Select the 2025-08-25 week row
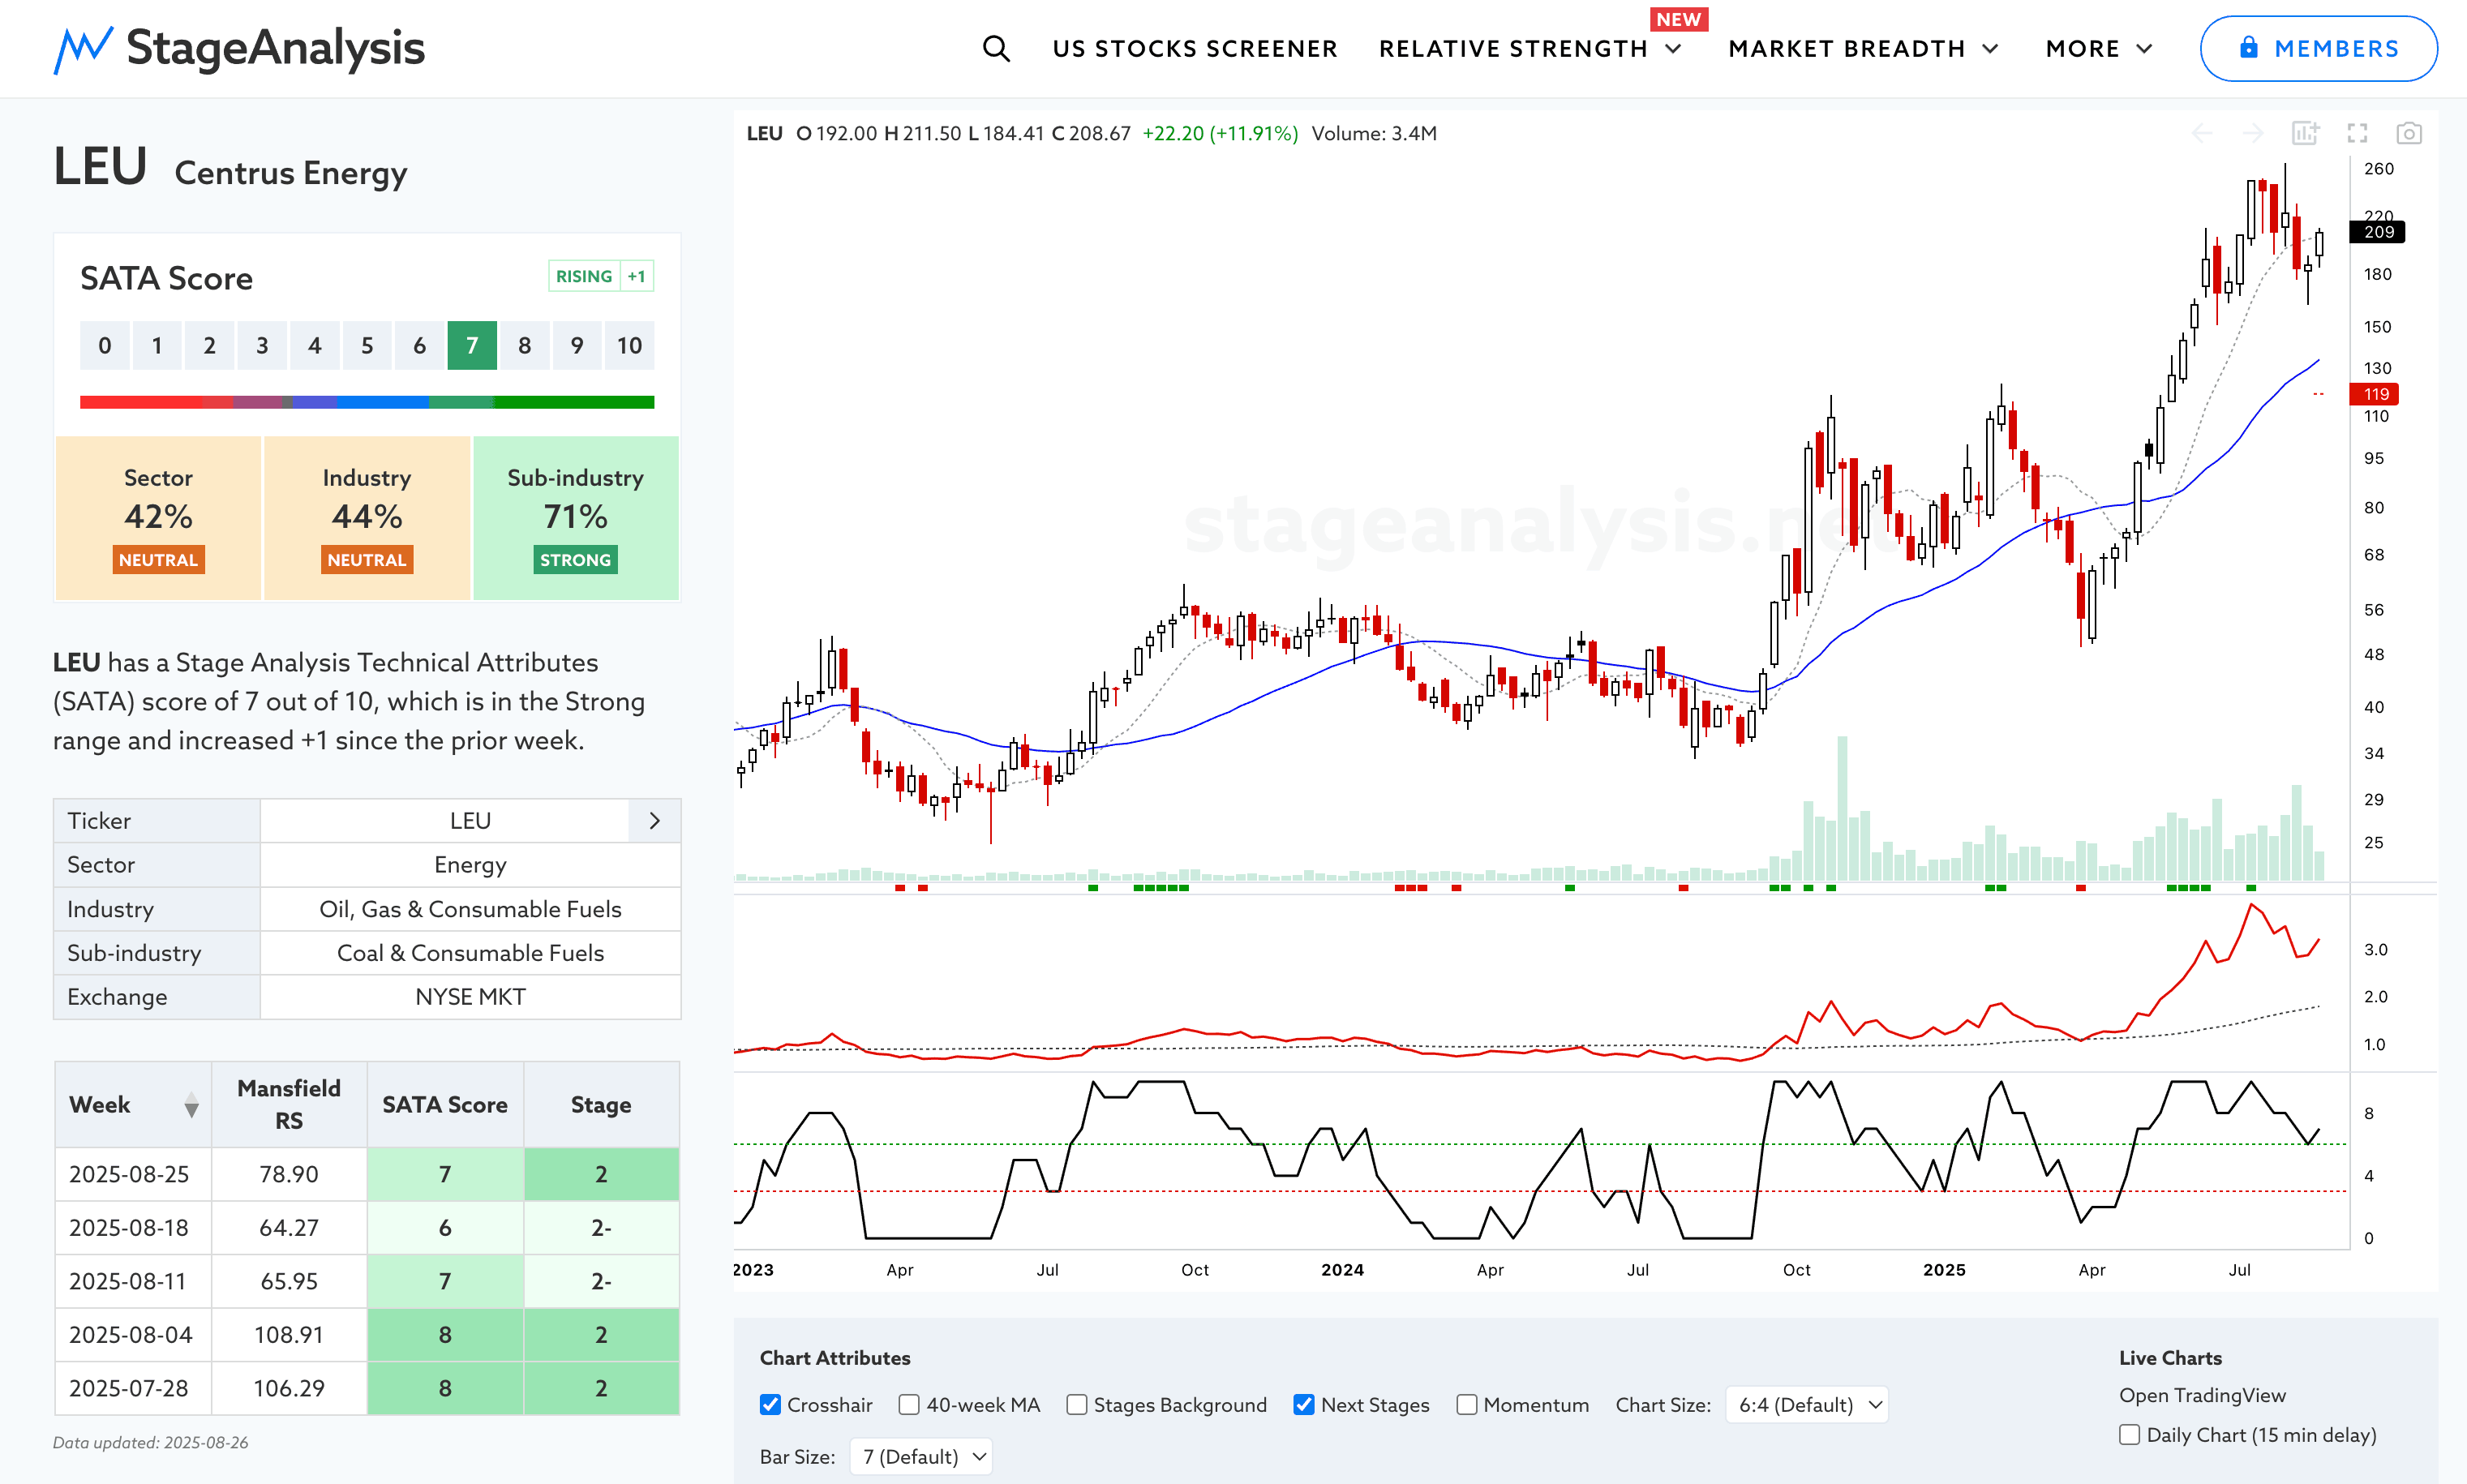2467x1484 pixels. click(x=367, y=1175)
